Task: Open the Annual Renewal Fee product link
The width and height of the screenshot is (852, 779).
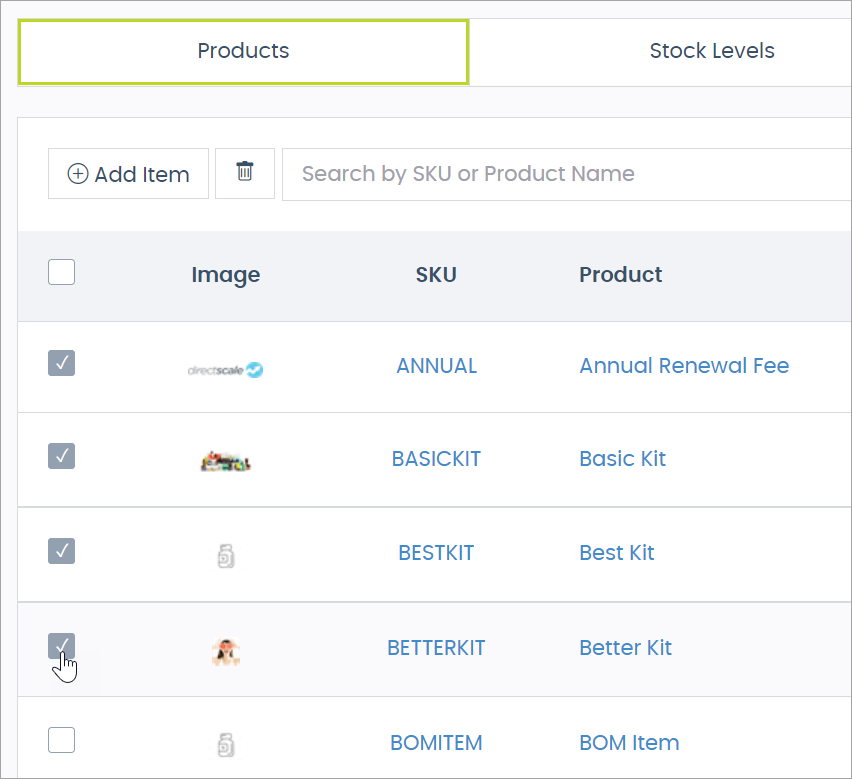Action: tap(684, 366)
